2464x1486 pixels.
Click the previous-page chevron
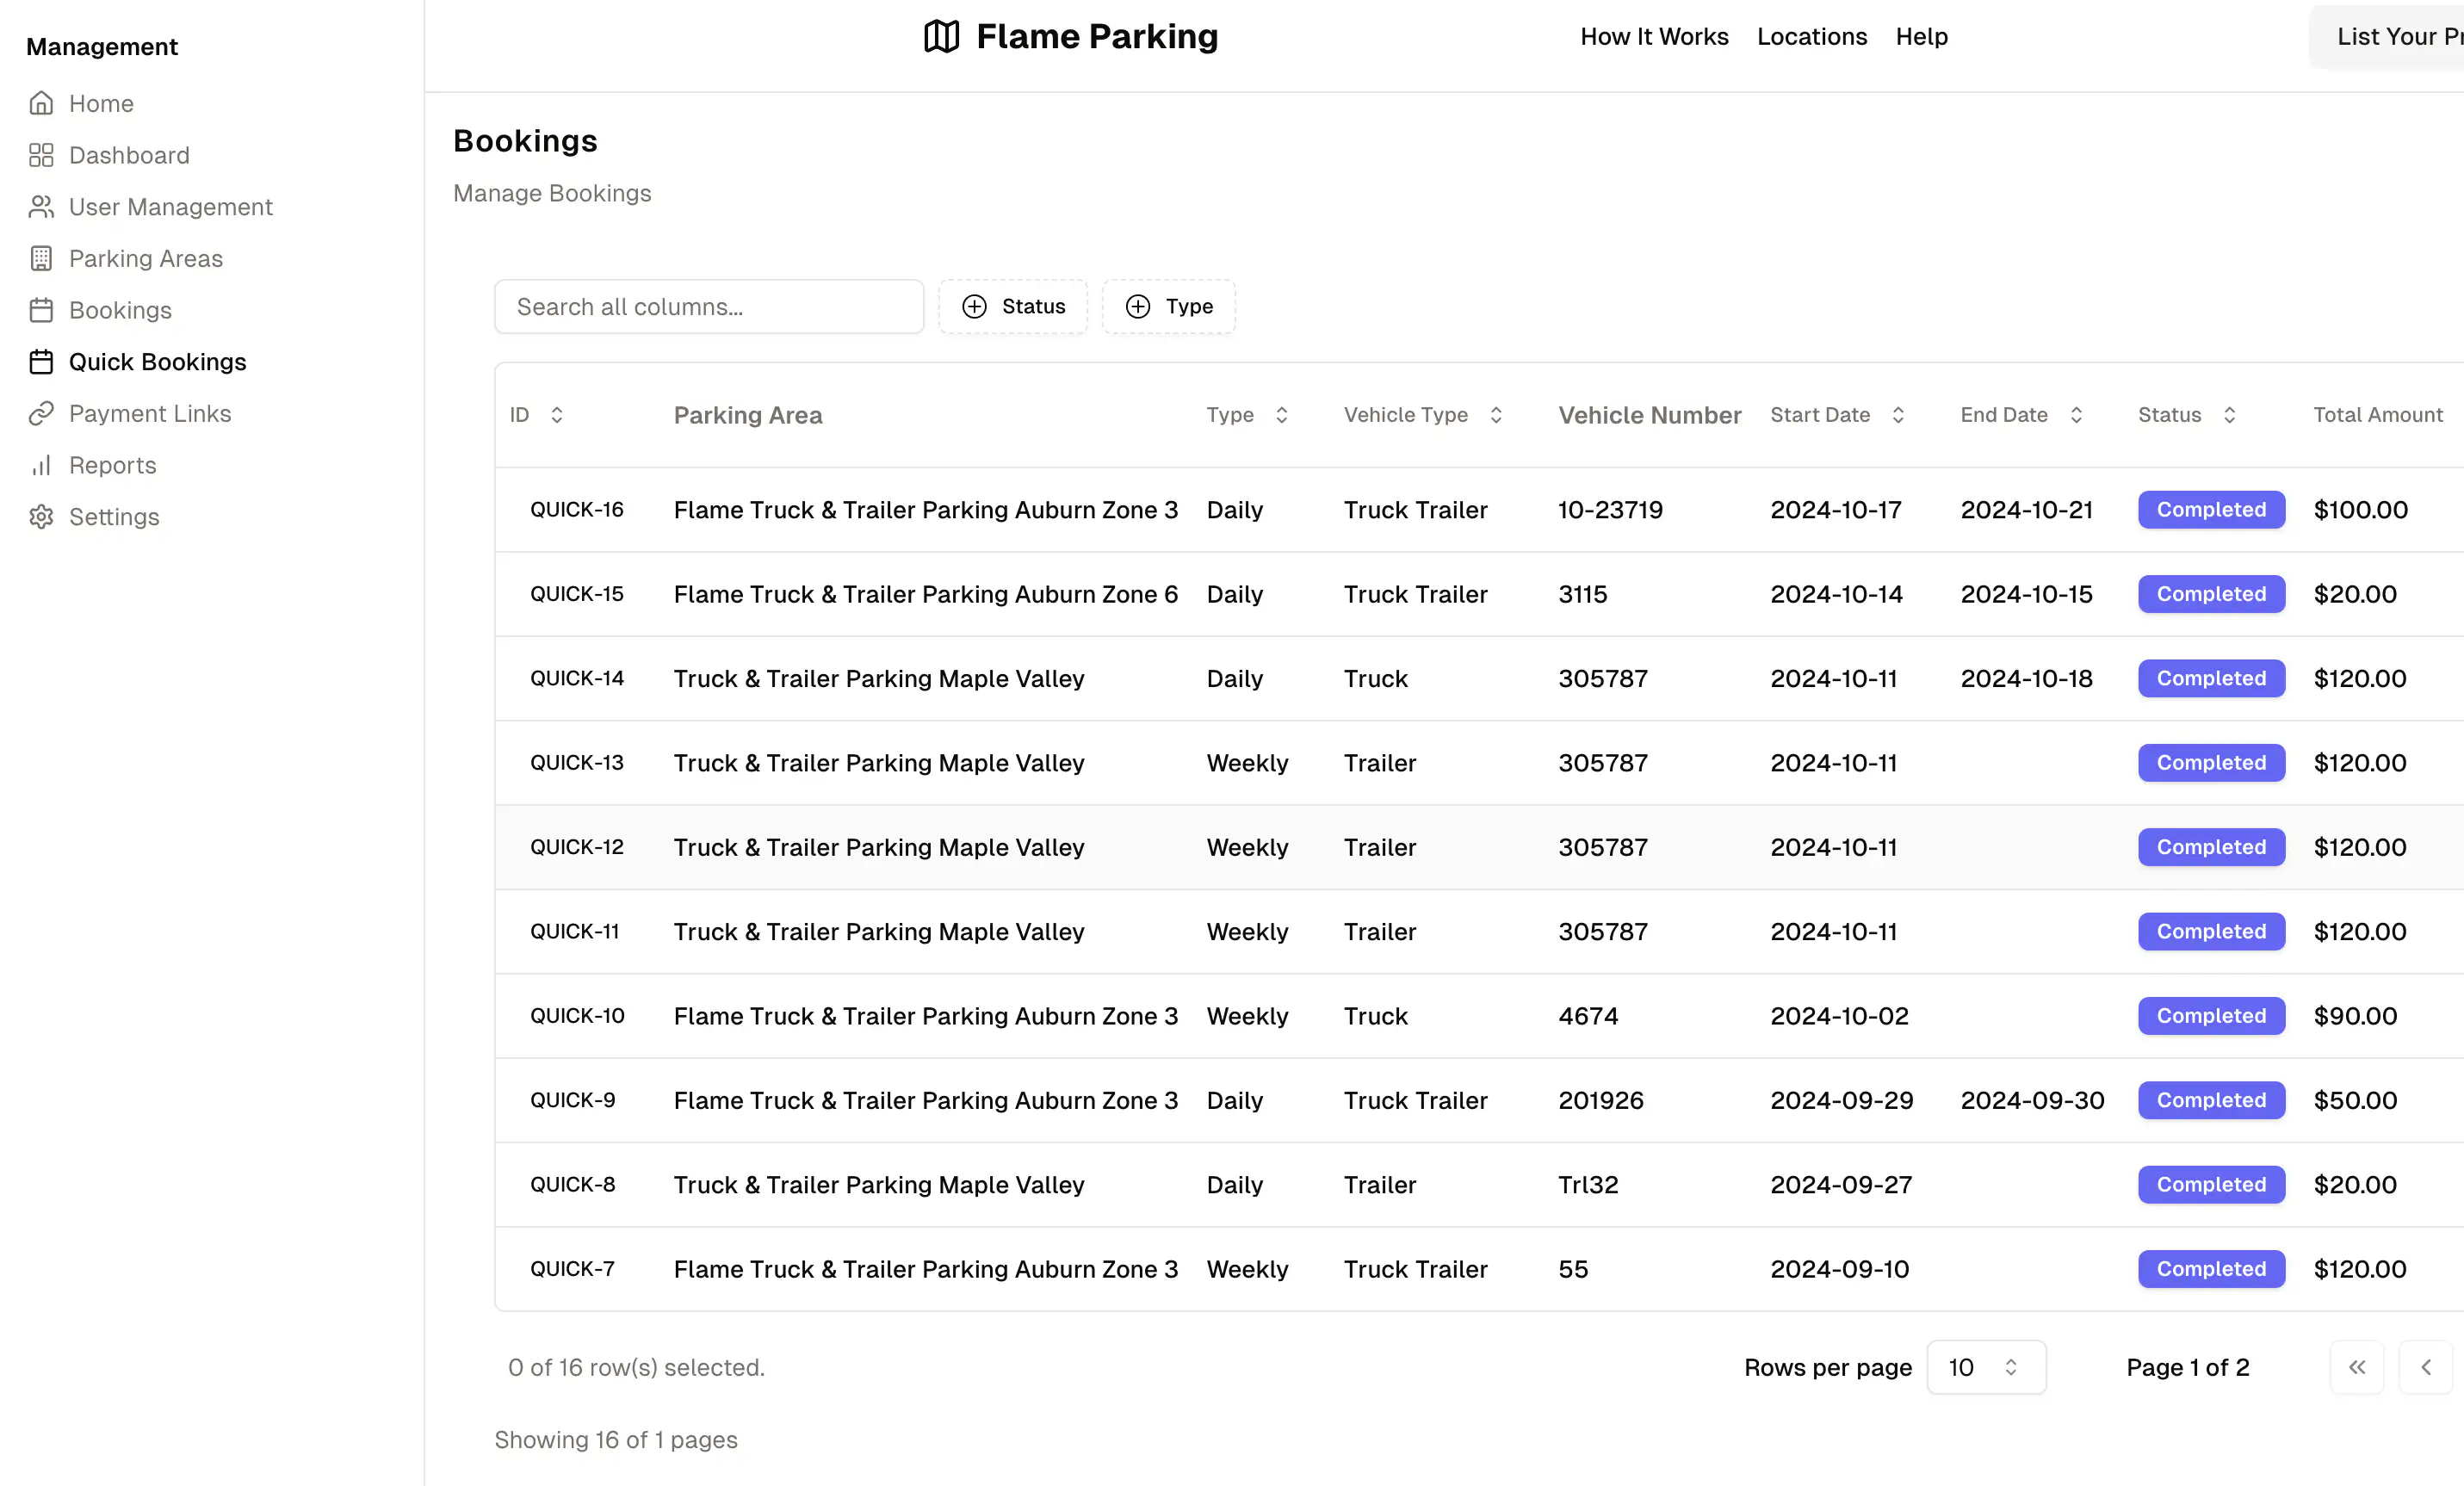(2426, 1367)
